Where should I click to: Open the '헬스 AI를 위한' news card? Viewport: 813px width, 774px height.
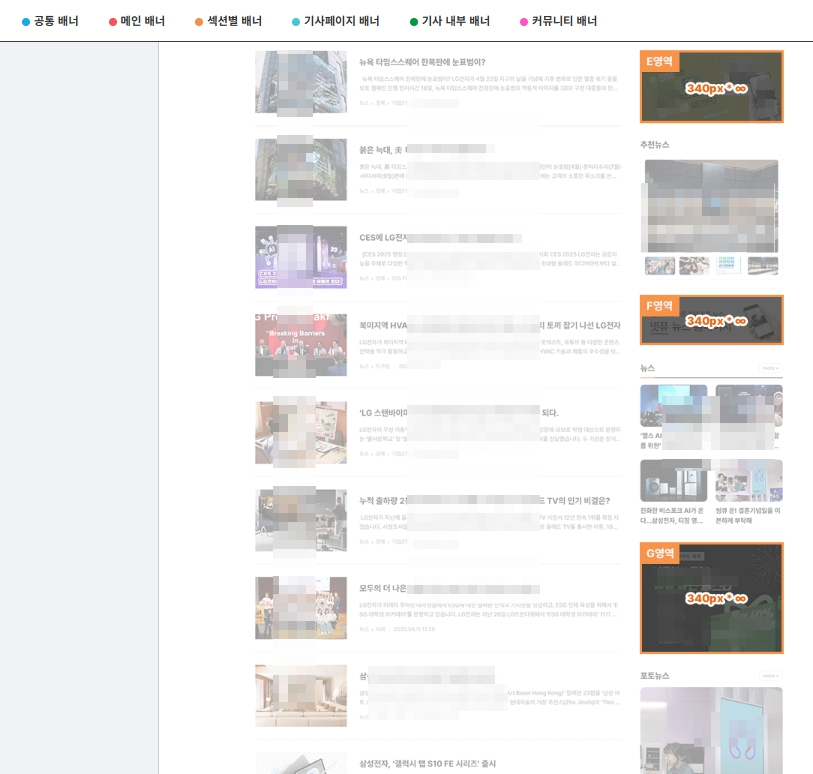pos(674,417)
